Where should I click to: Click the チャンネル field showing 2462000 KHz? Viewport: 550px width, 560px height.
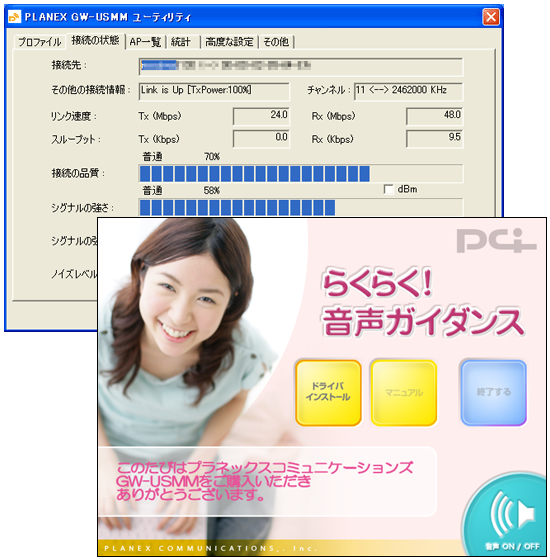(x=409, y=91)
